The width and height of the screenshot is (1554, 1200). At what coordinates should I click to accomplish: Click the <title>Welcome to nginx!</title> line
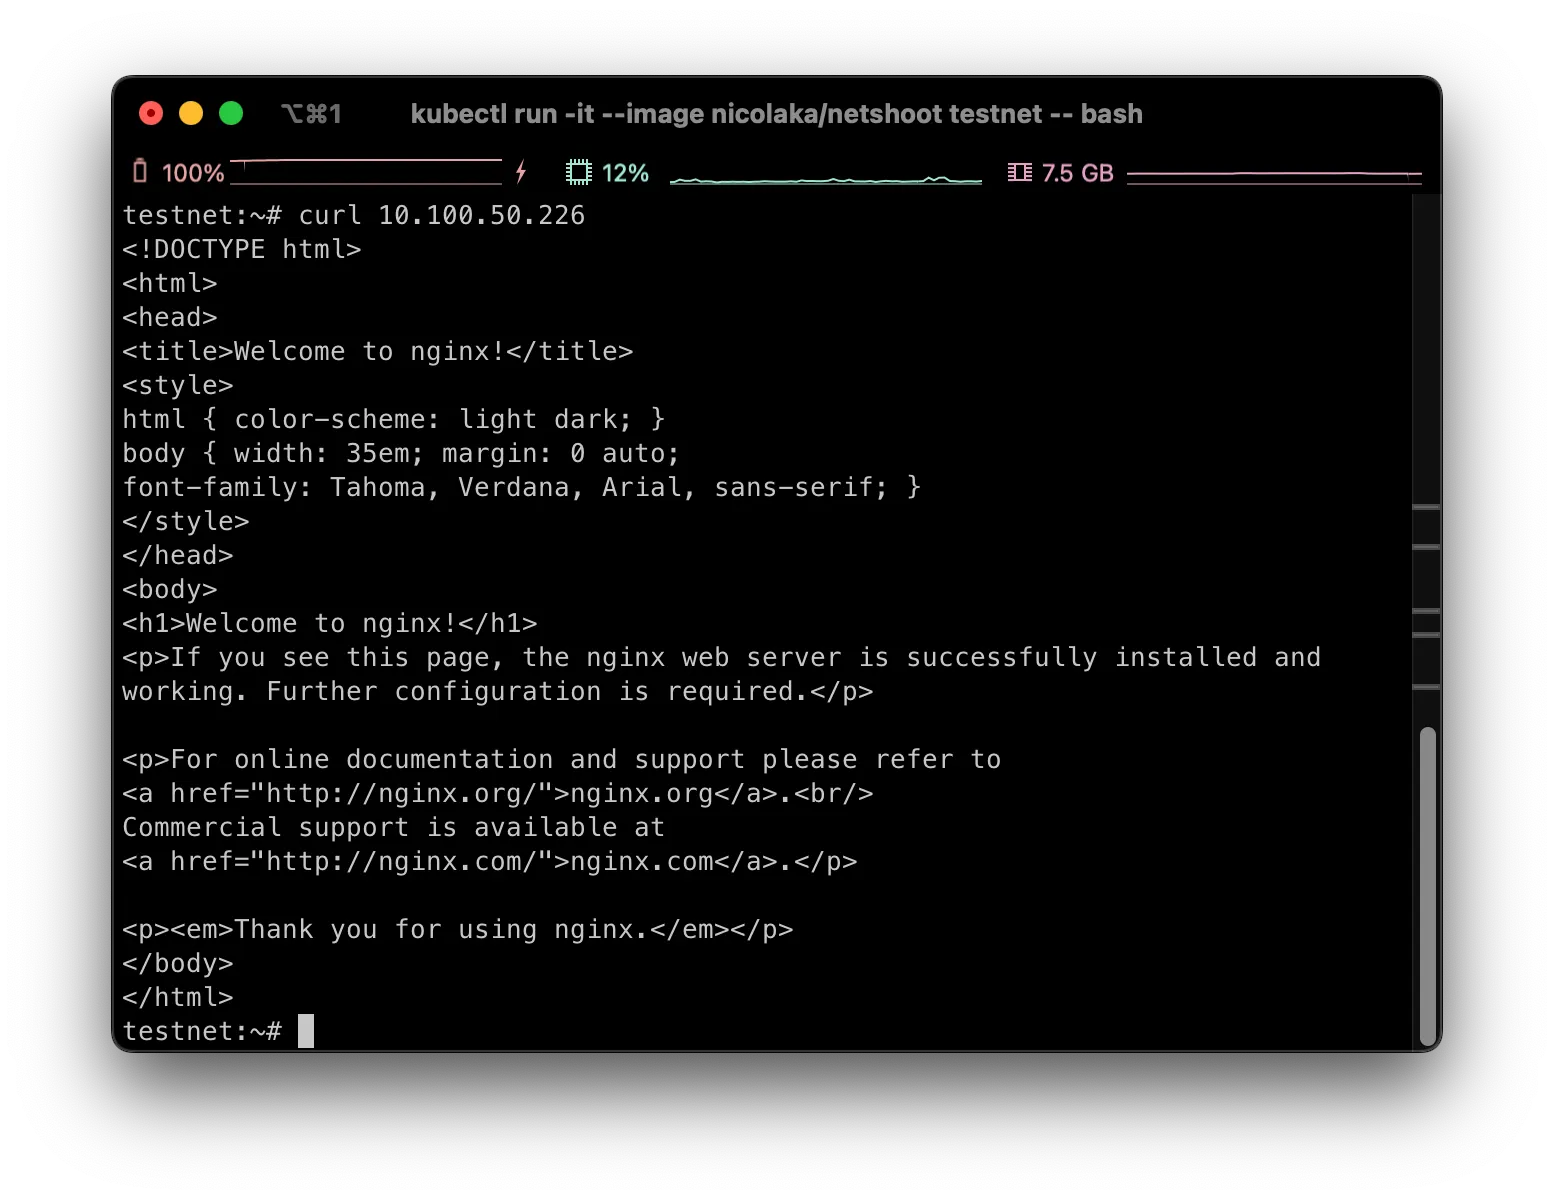point(378,351)
